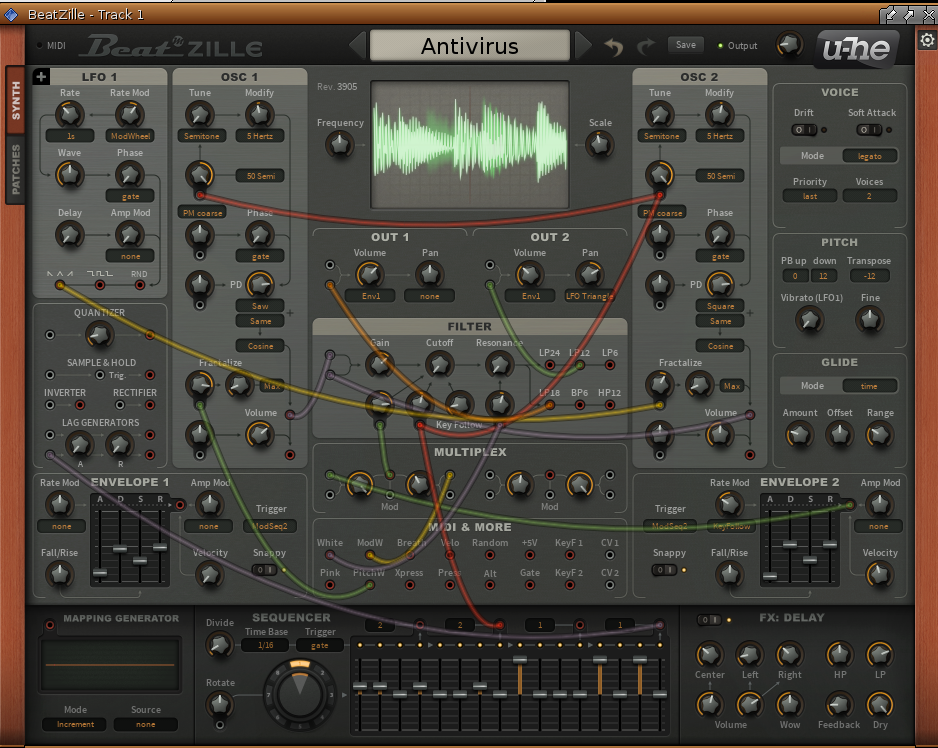Toggle the Soft Attack switch

[x=869, y=130]
